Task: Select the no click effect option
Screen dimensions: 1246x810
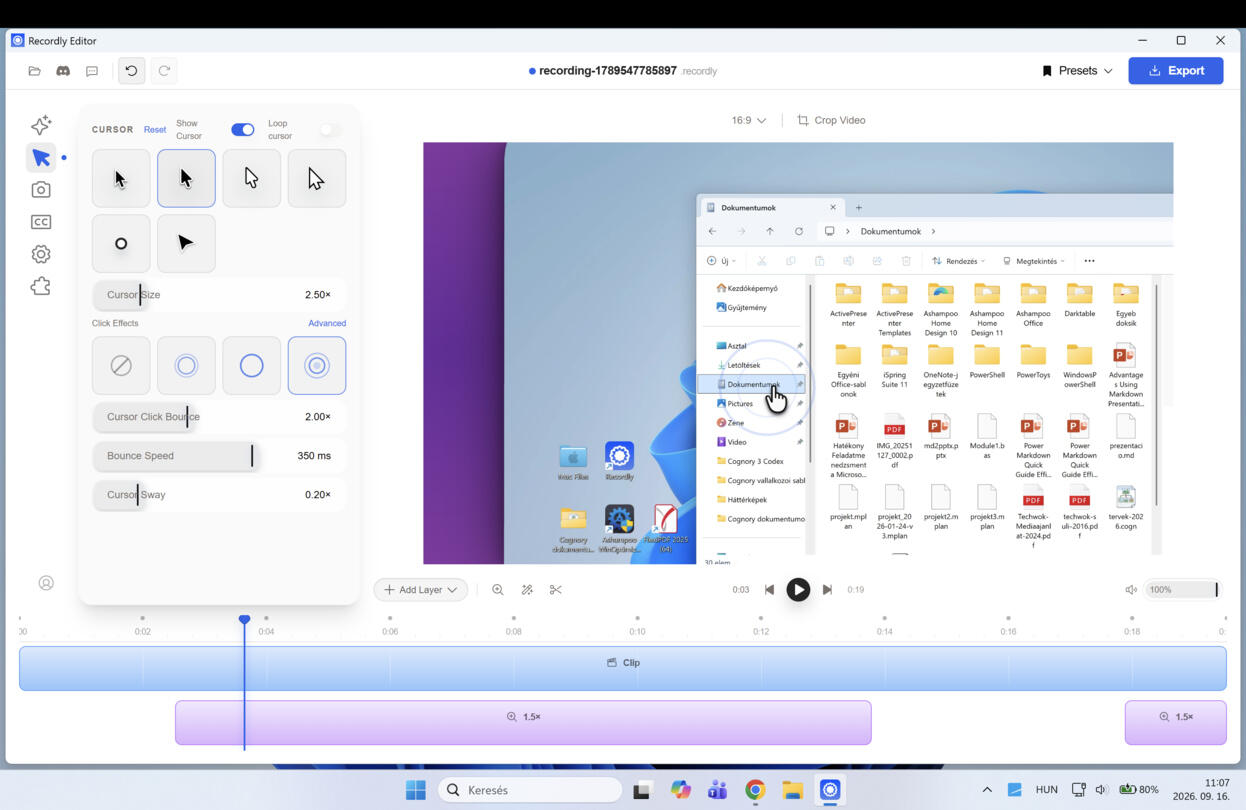Action: 121,365
